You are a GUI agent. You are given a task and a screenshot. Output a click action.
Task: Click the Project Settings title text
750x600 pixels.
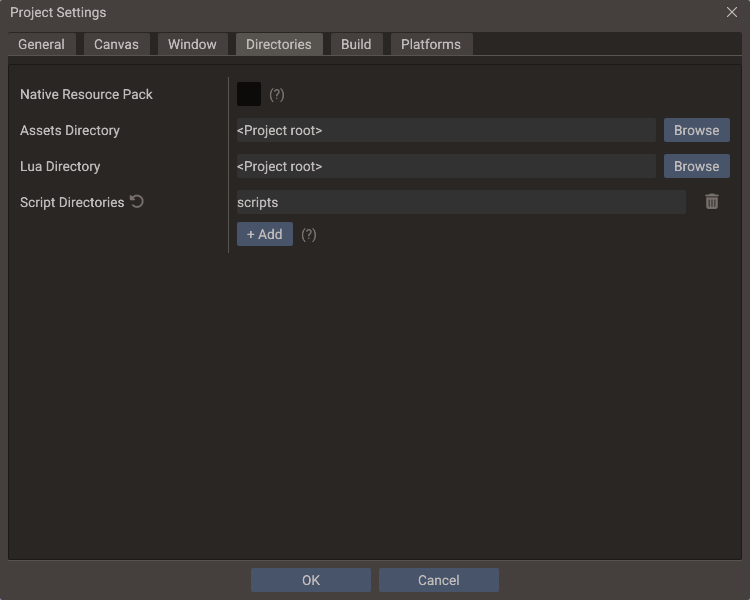(58, 12)
